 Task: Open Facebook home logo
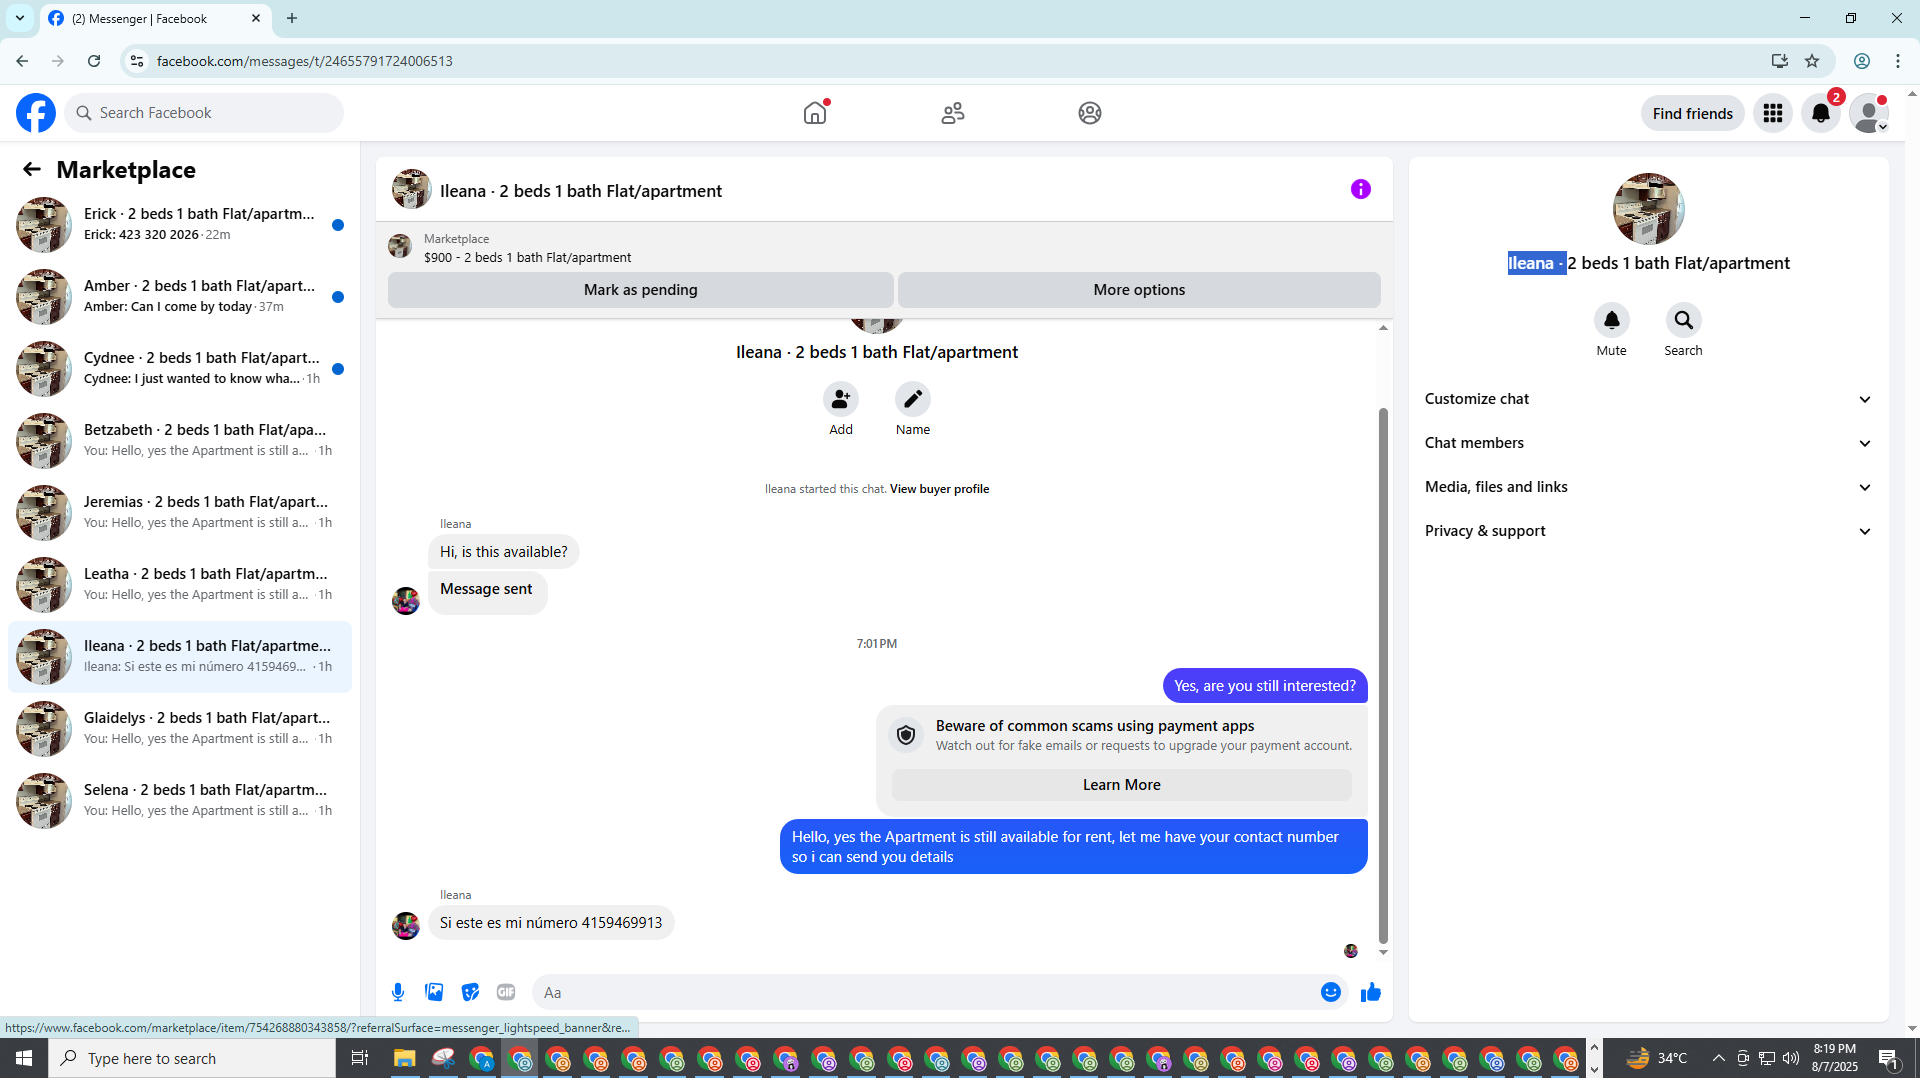36,113
